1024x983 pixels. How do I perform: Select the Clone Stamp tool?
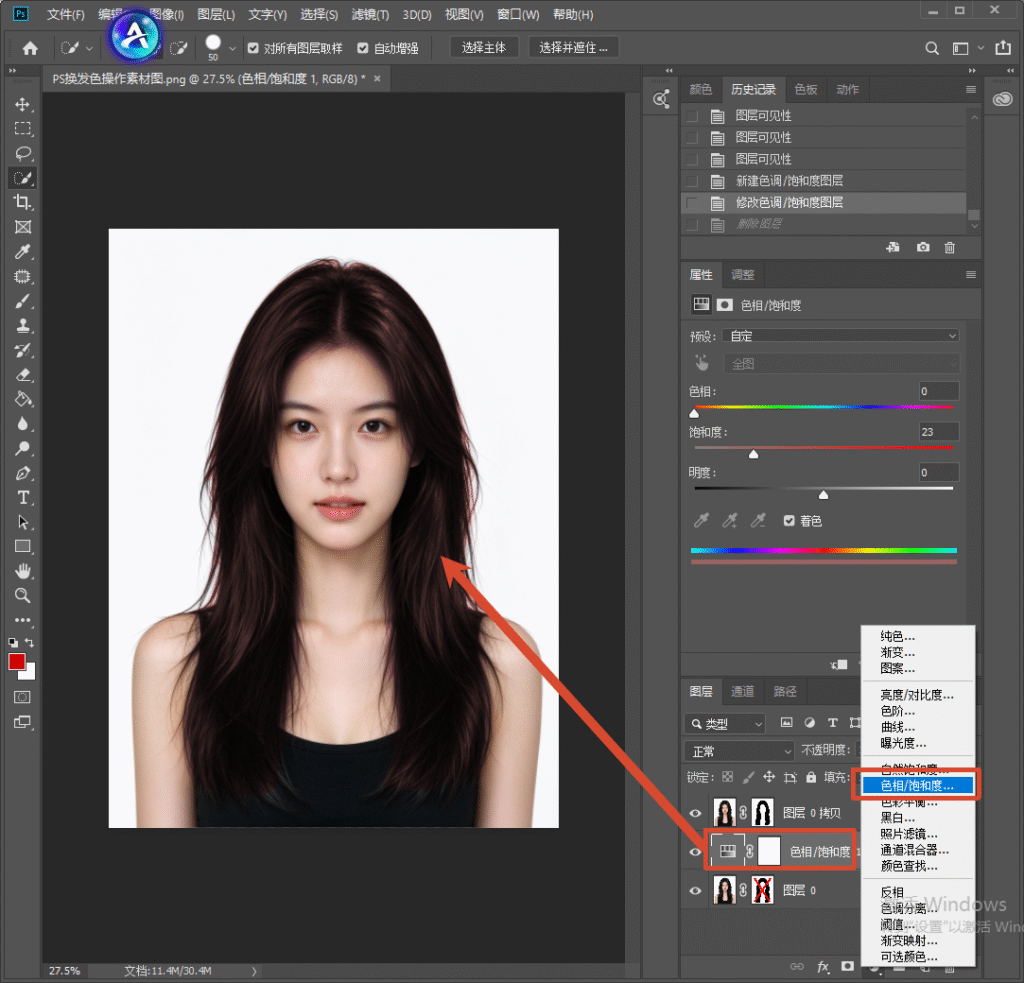click(x=23, y=325)
